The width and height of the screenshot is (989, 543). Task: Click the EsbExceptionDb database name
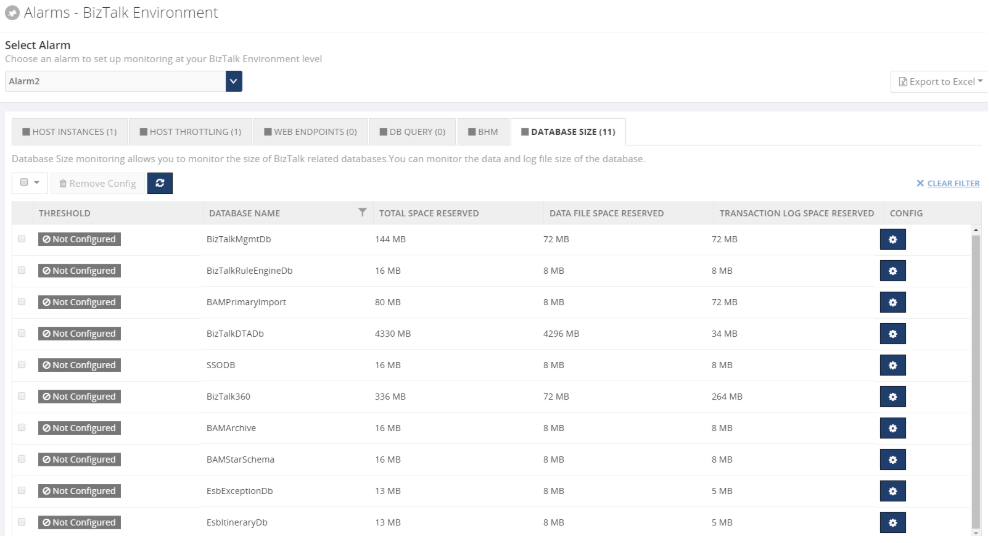tap(240, 491)
